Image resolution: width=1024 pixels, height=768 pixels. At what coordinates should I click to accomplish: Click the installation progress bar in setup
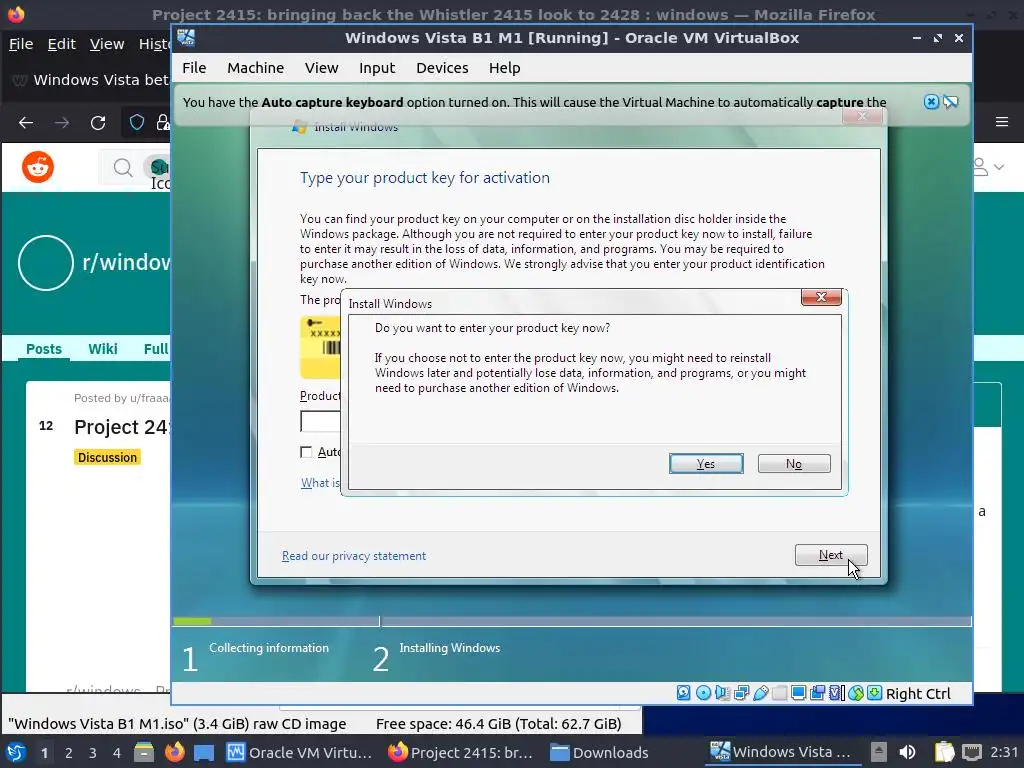coord(572,621)
